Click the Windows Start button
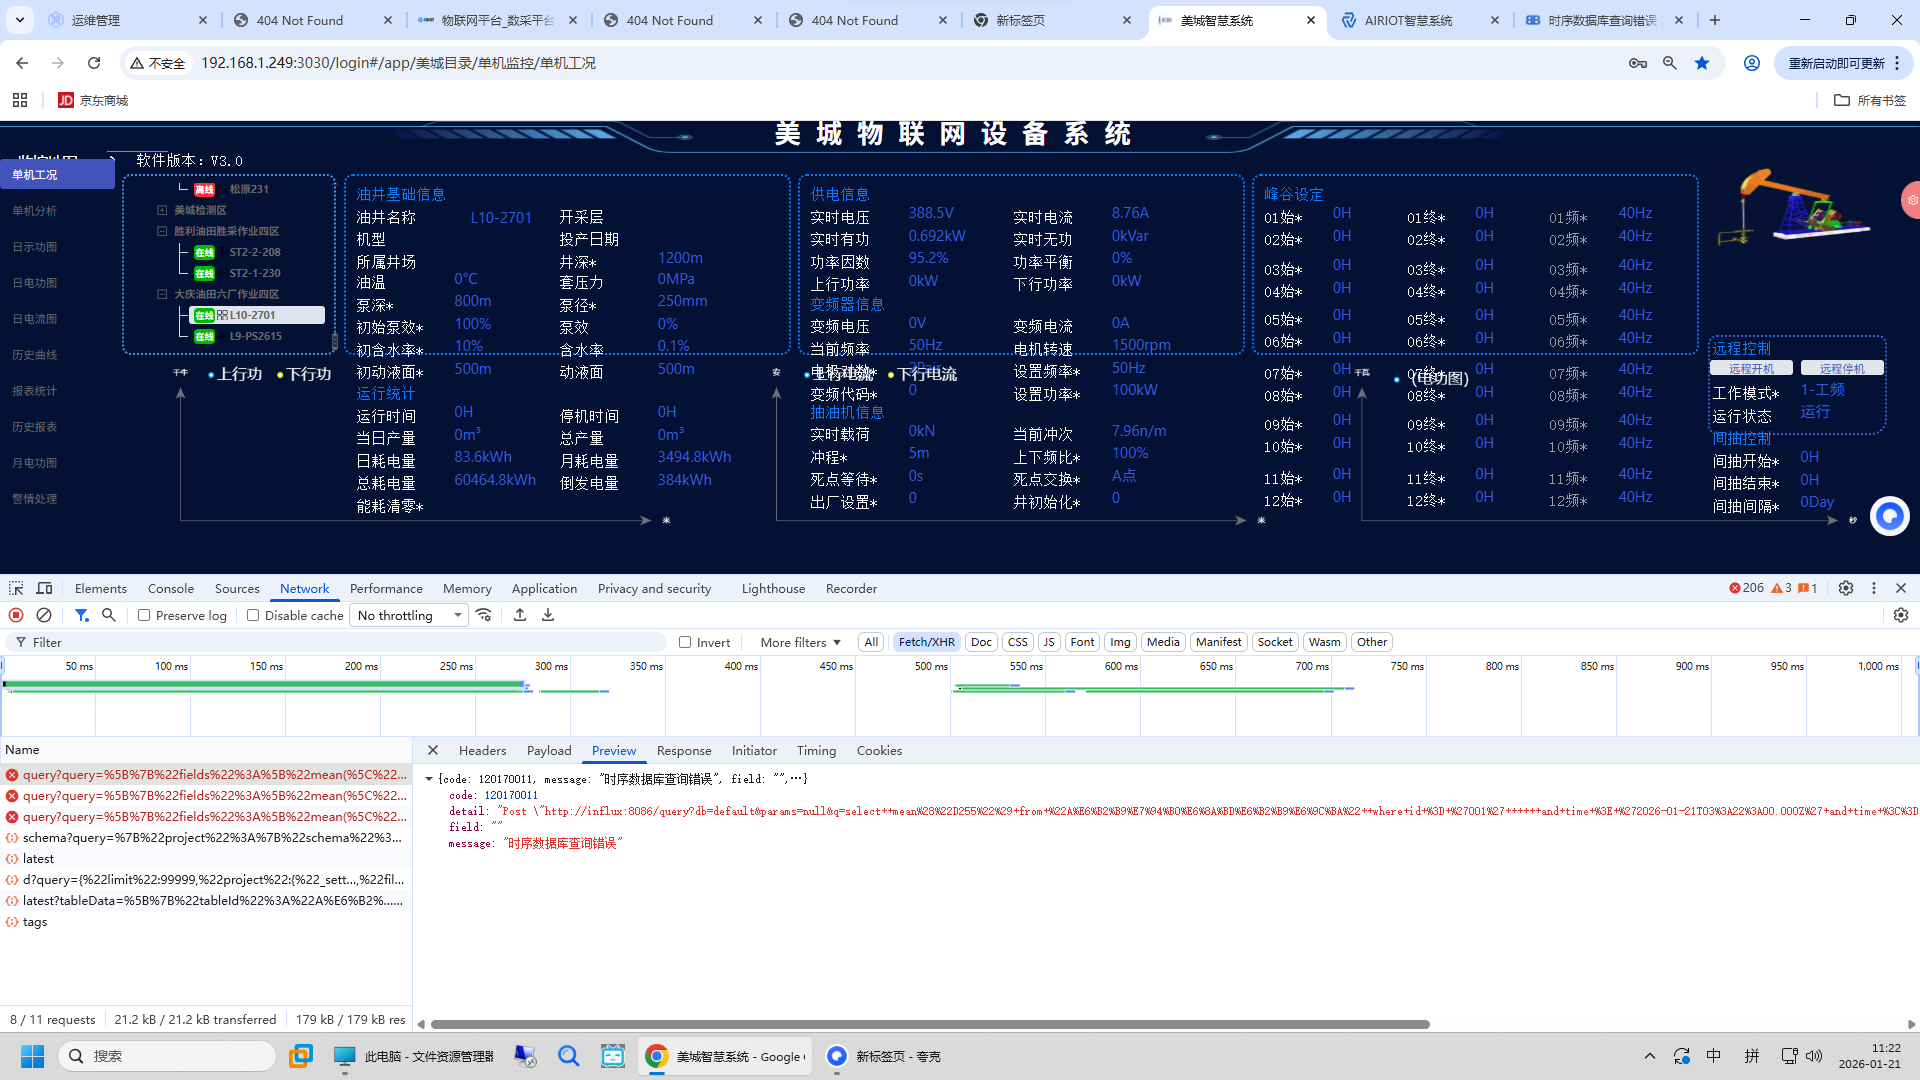 31,1056
